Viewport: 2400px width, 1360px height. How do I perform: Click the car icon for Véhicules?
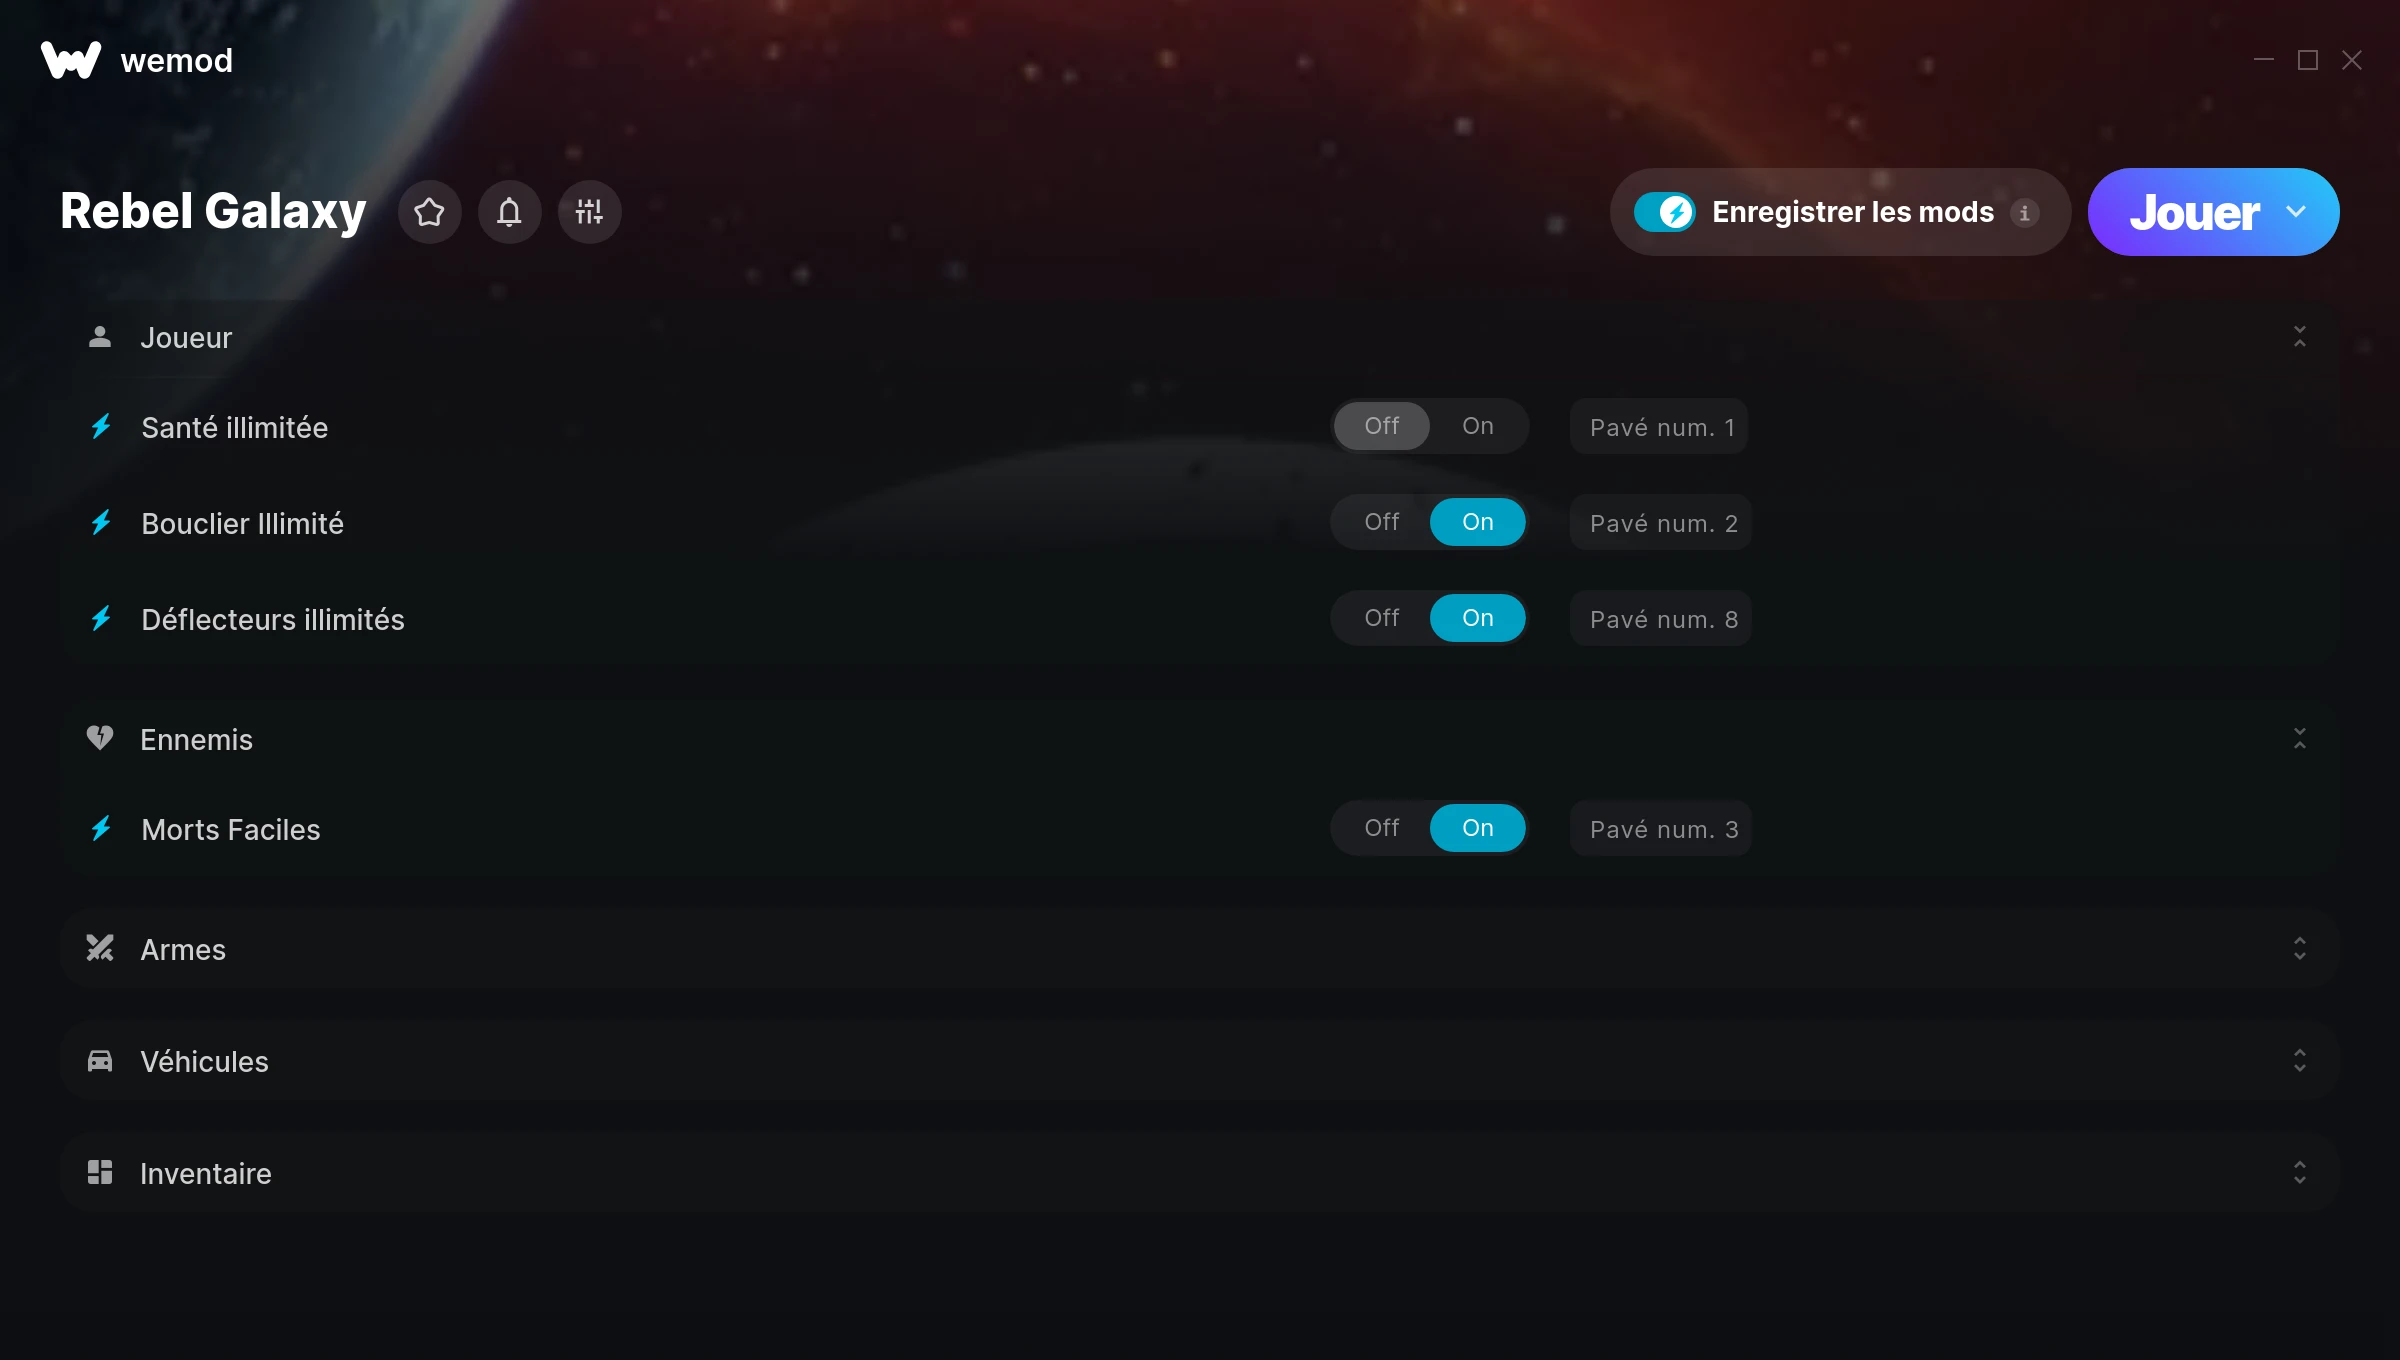tap(100, 1060)
